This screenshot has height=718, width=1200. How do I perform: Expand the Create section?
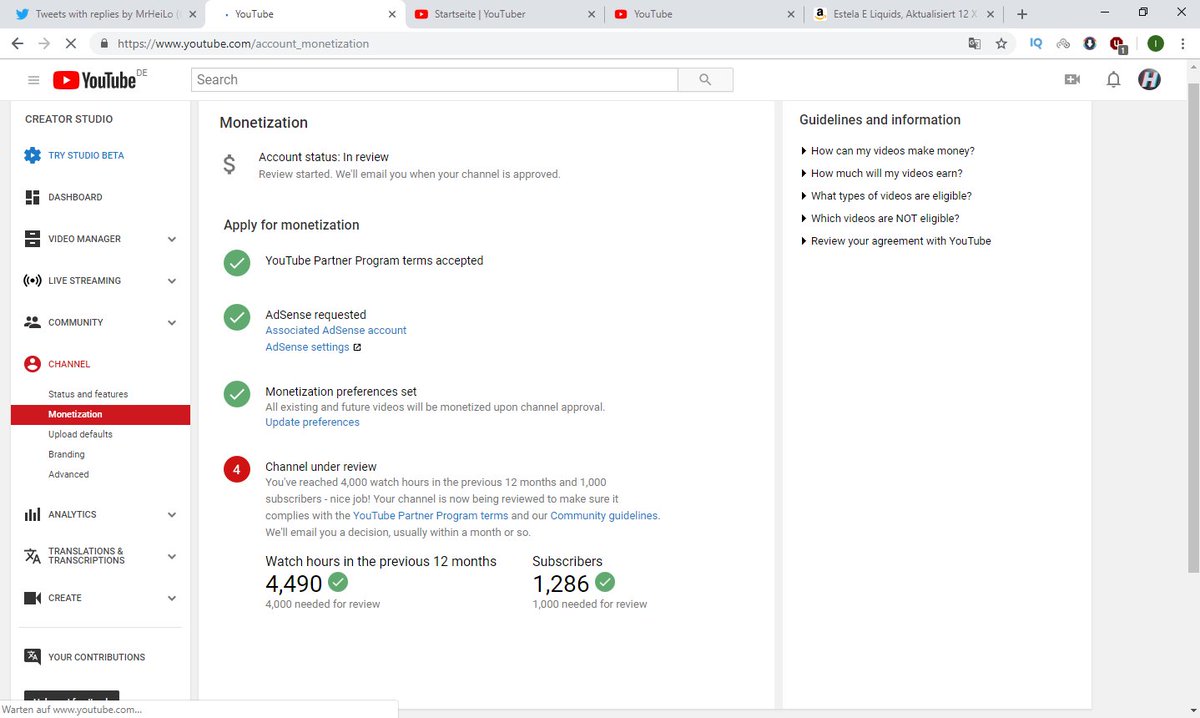172,598
